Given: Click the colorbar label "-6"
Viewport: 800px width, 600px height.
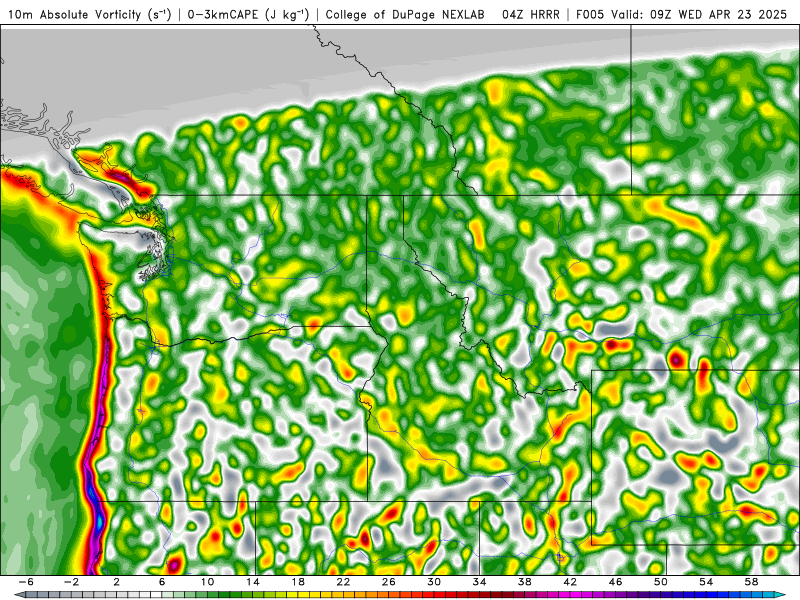Looking at the screenshot, I should click(26, 582).
